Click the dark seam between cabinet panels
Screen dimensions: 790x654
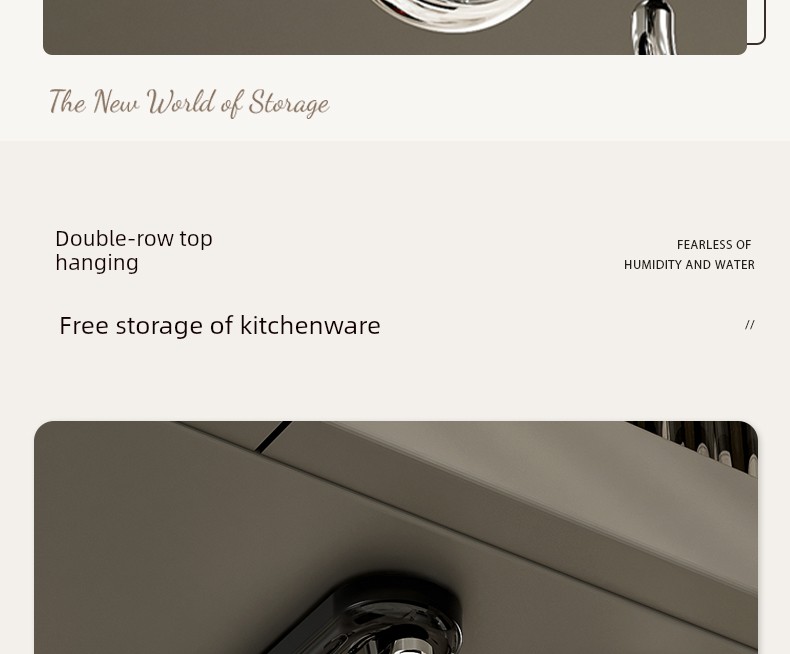[273, 437]
